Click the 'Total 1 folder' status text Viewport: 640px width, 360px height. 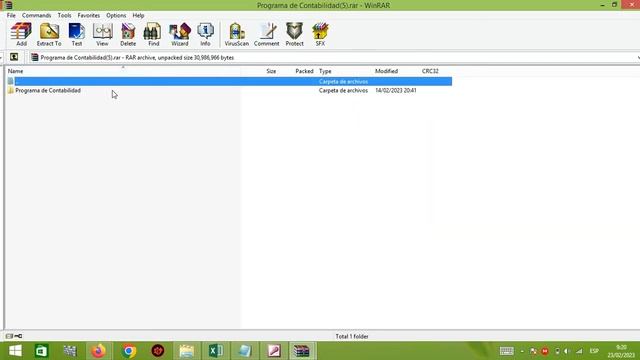point(352,336)
